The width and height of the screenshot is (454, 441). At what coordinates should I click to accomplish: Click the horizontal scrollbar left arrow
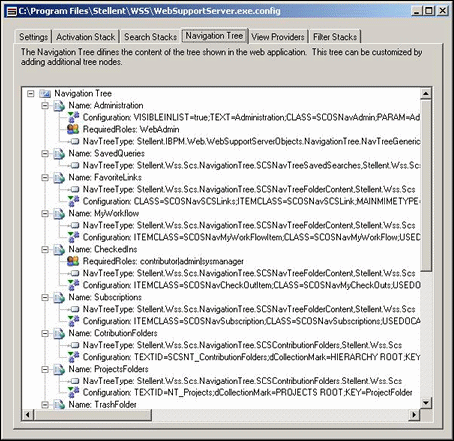pos(28,415)
